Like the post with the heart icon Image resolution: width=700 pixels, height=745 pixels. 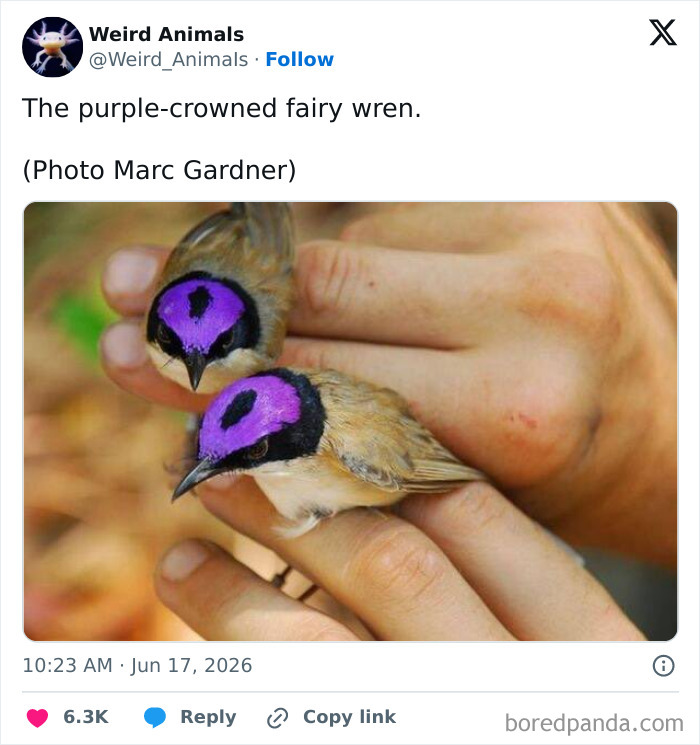click(x=37, y=717)
